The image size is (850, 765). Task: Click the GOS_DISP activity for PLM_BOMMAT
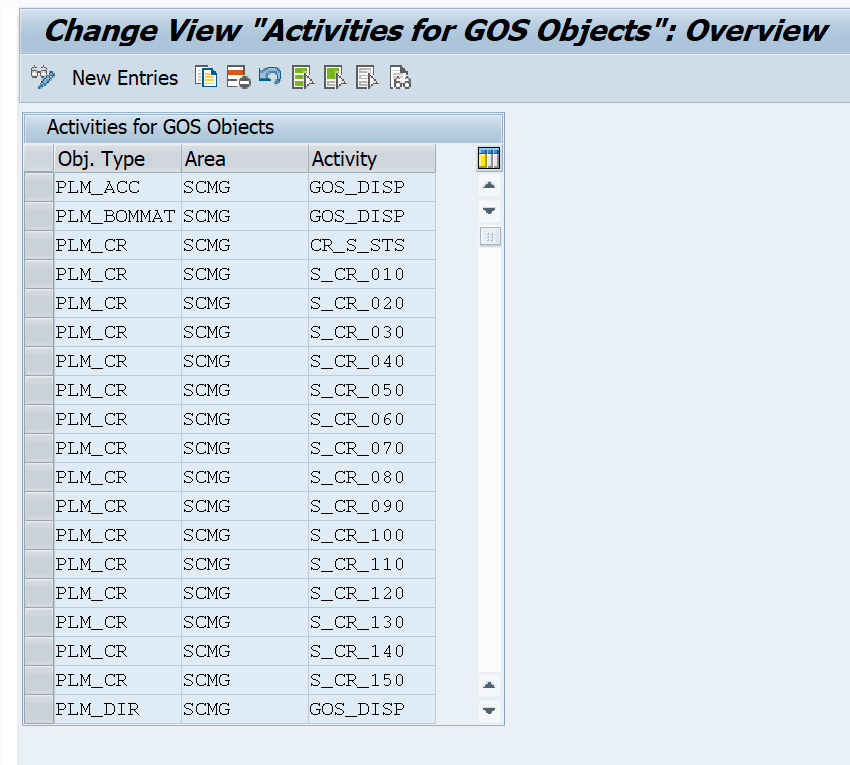pyautogui.click(x=372, y=216)
